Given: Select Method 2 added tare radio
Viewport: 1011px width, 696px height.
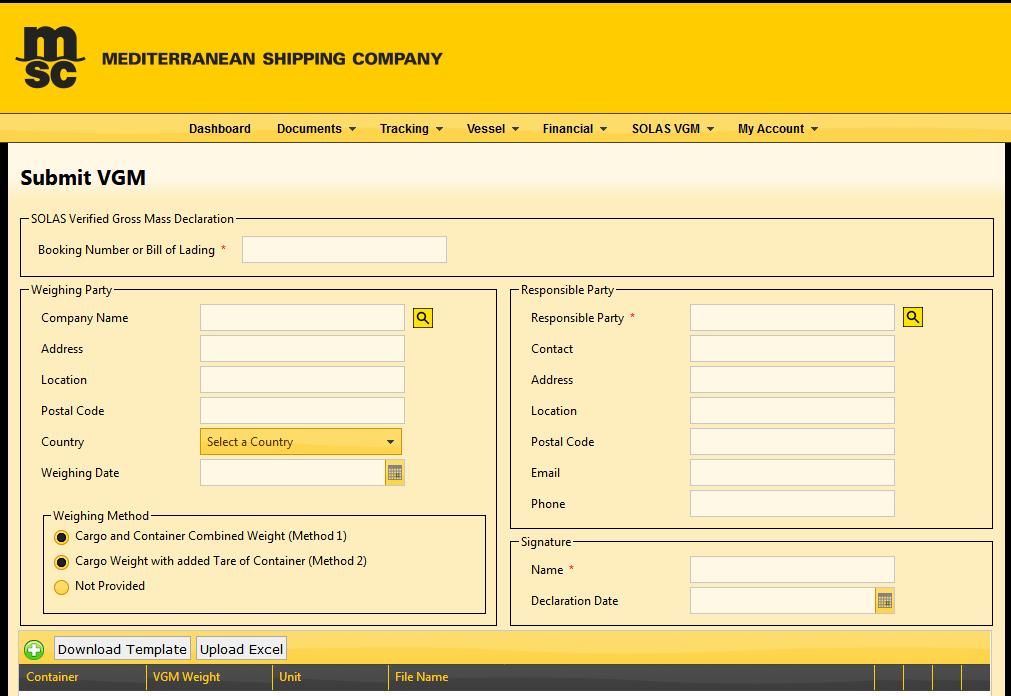Looking at the screenshot, I should 61,562.
